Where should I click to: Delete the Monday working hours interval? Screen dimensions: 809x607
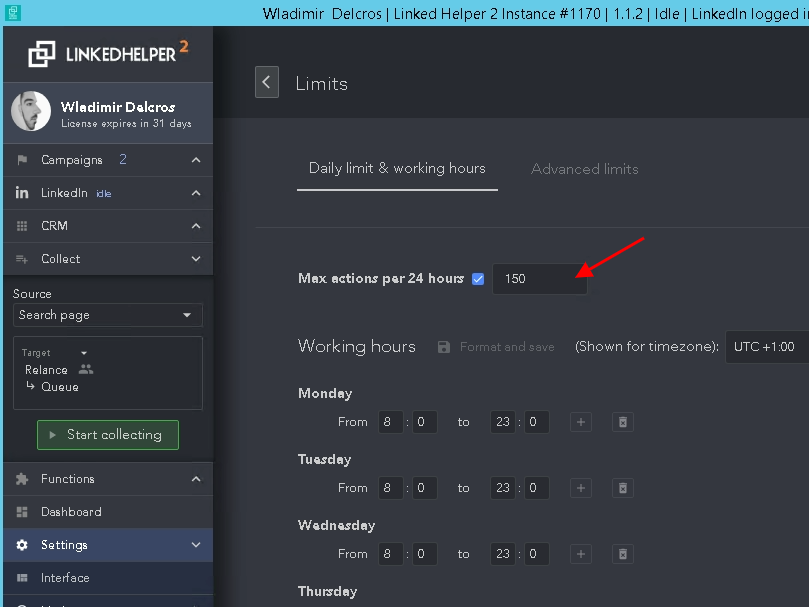623,422
